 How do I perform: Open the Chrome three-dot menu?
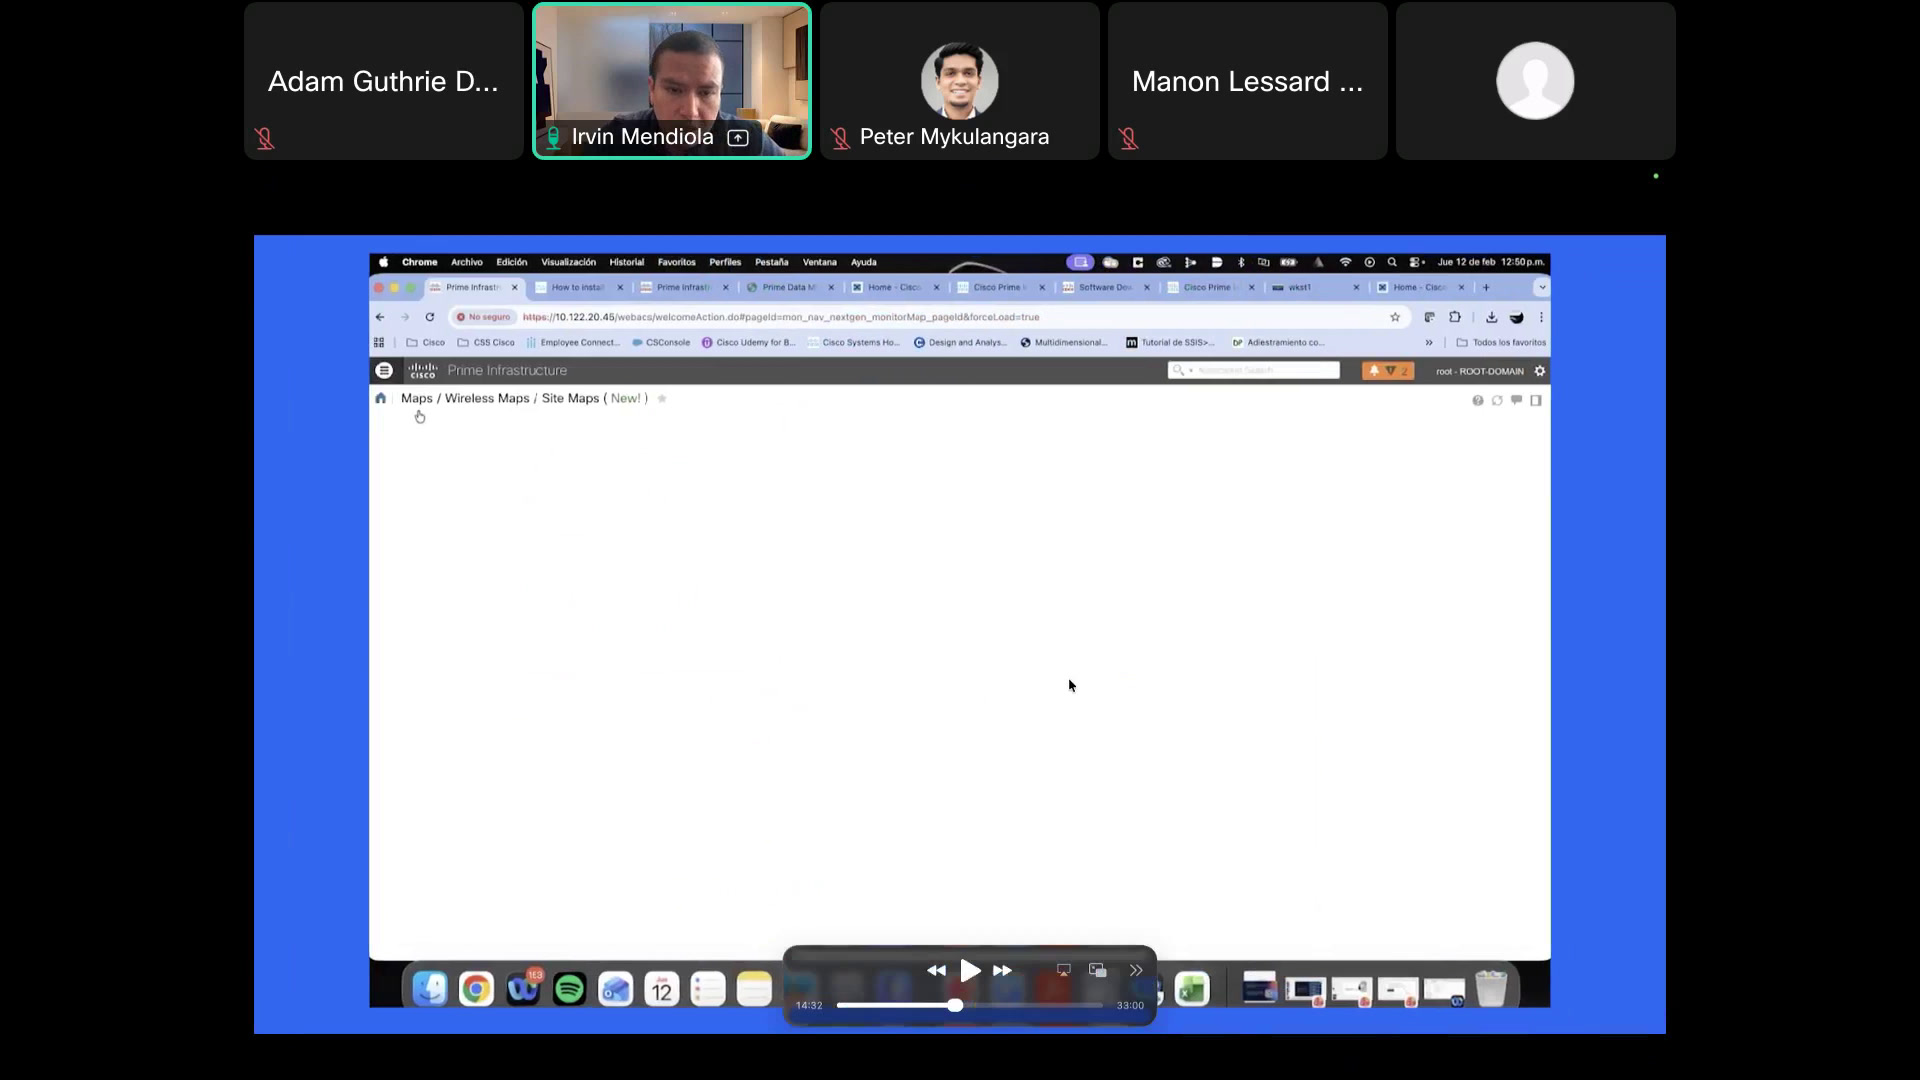click(x=1541, y=317)
